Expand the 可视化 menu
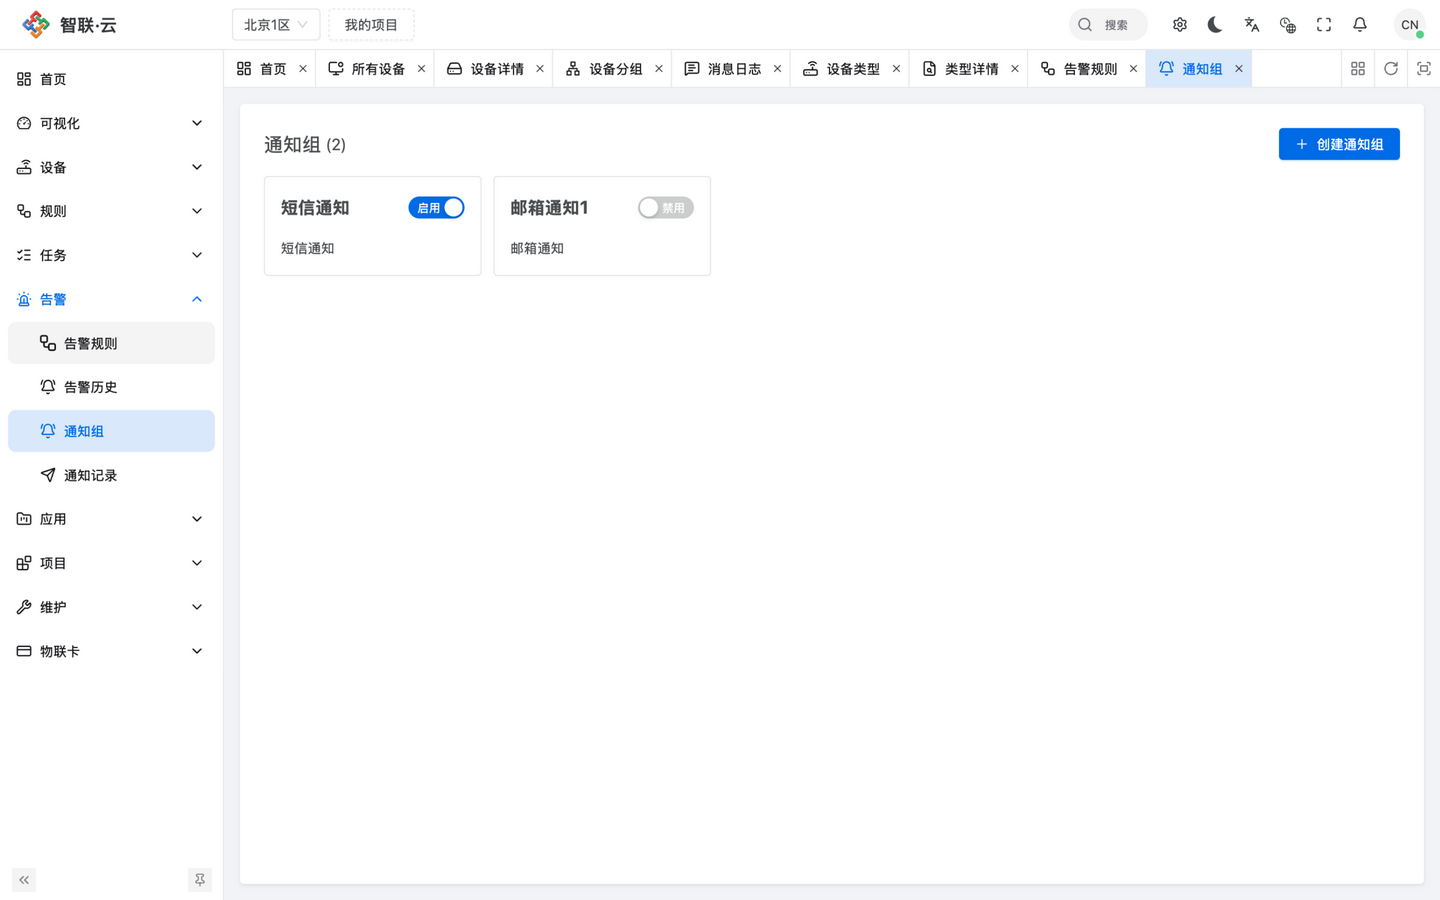1440x900 pixels. pyautogui.click(x=111, y=123)
